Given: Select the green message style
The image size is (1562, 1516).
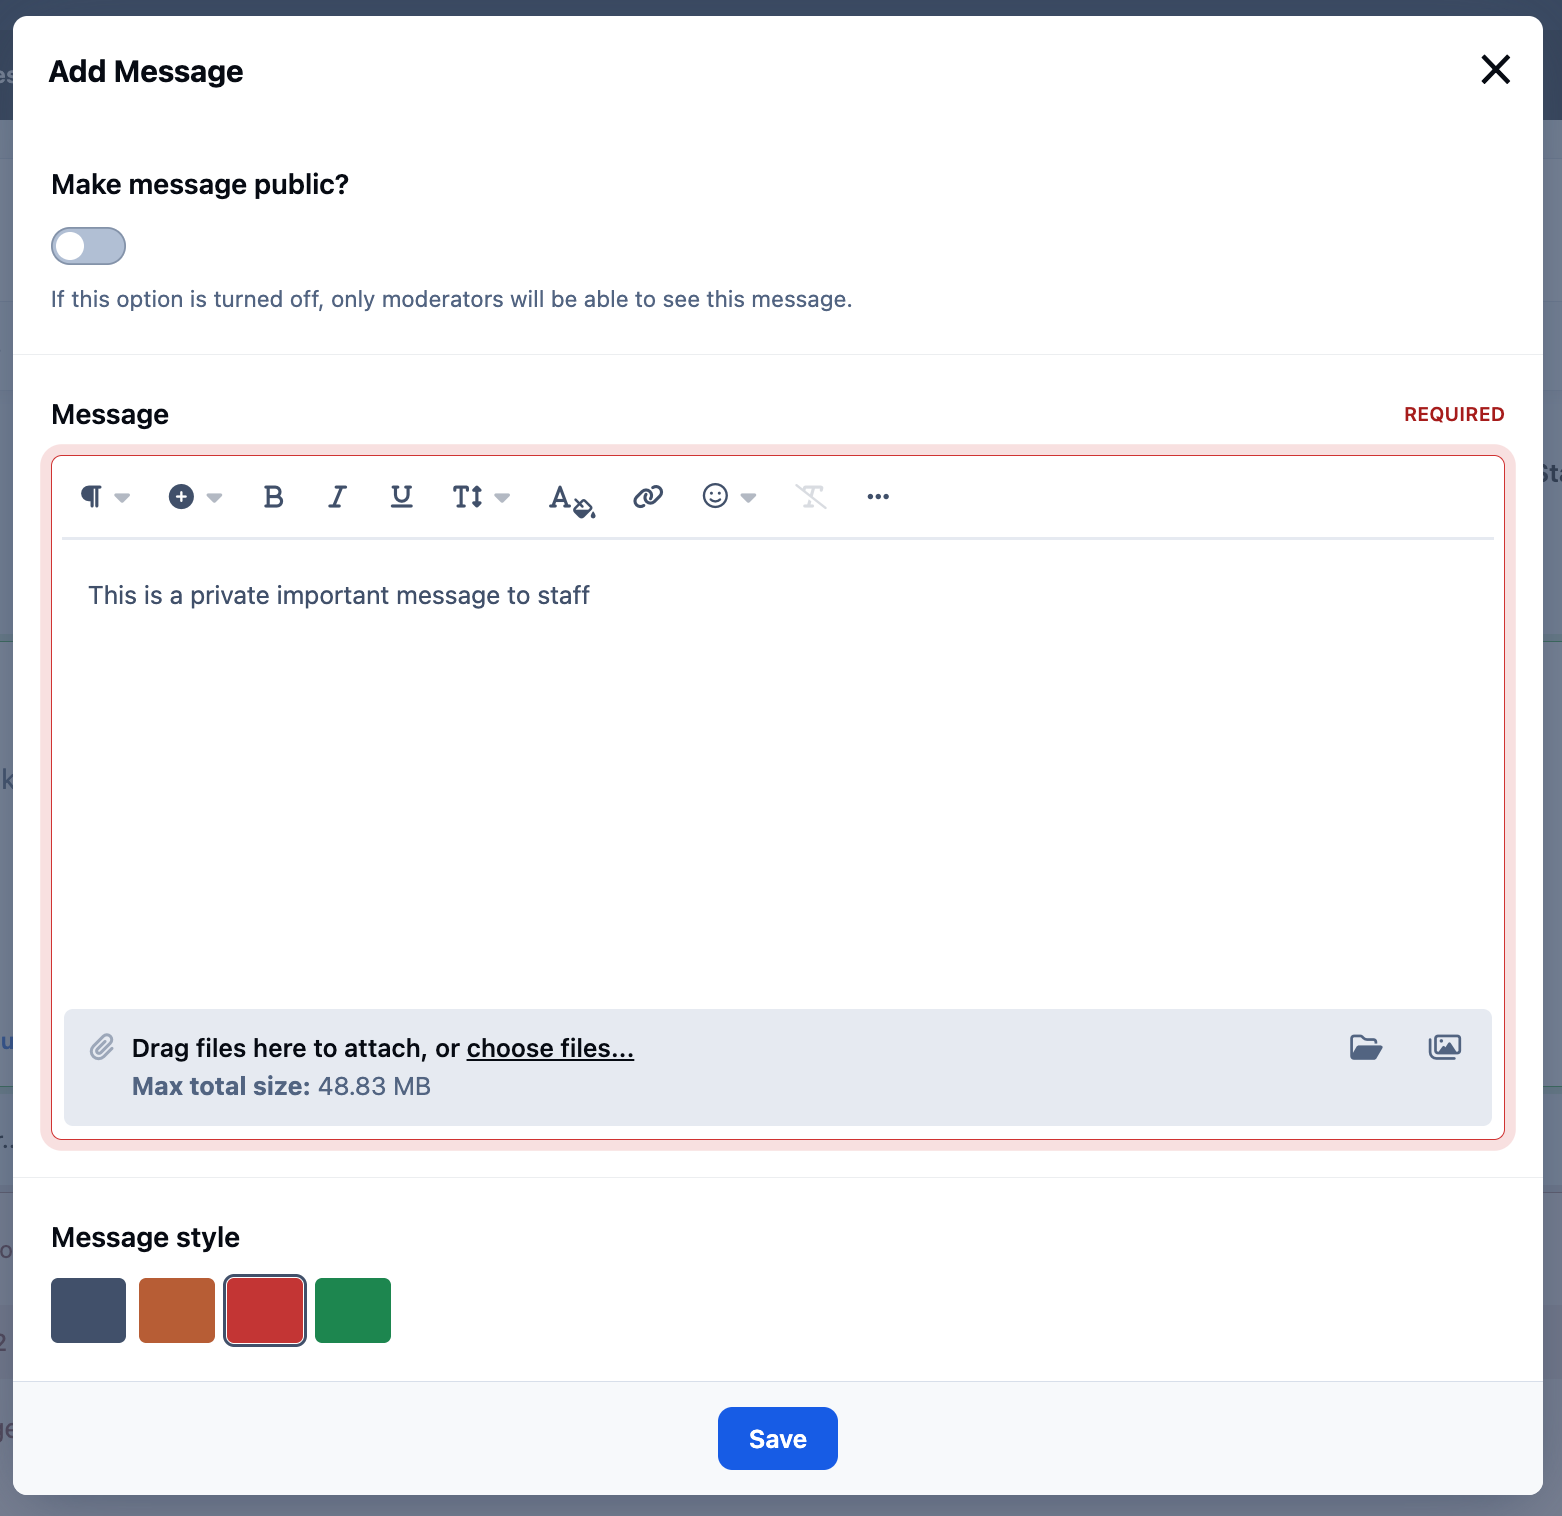Looking at the screenshot, I should [x=353, y=1310].
